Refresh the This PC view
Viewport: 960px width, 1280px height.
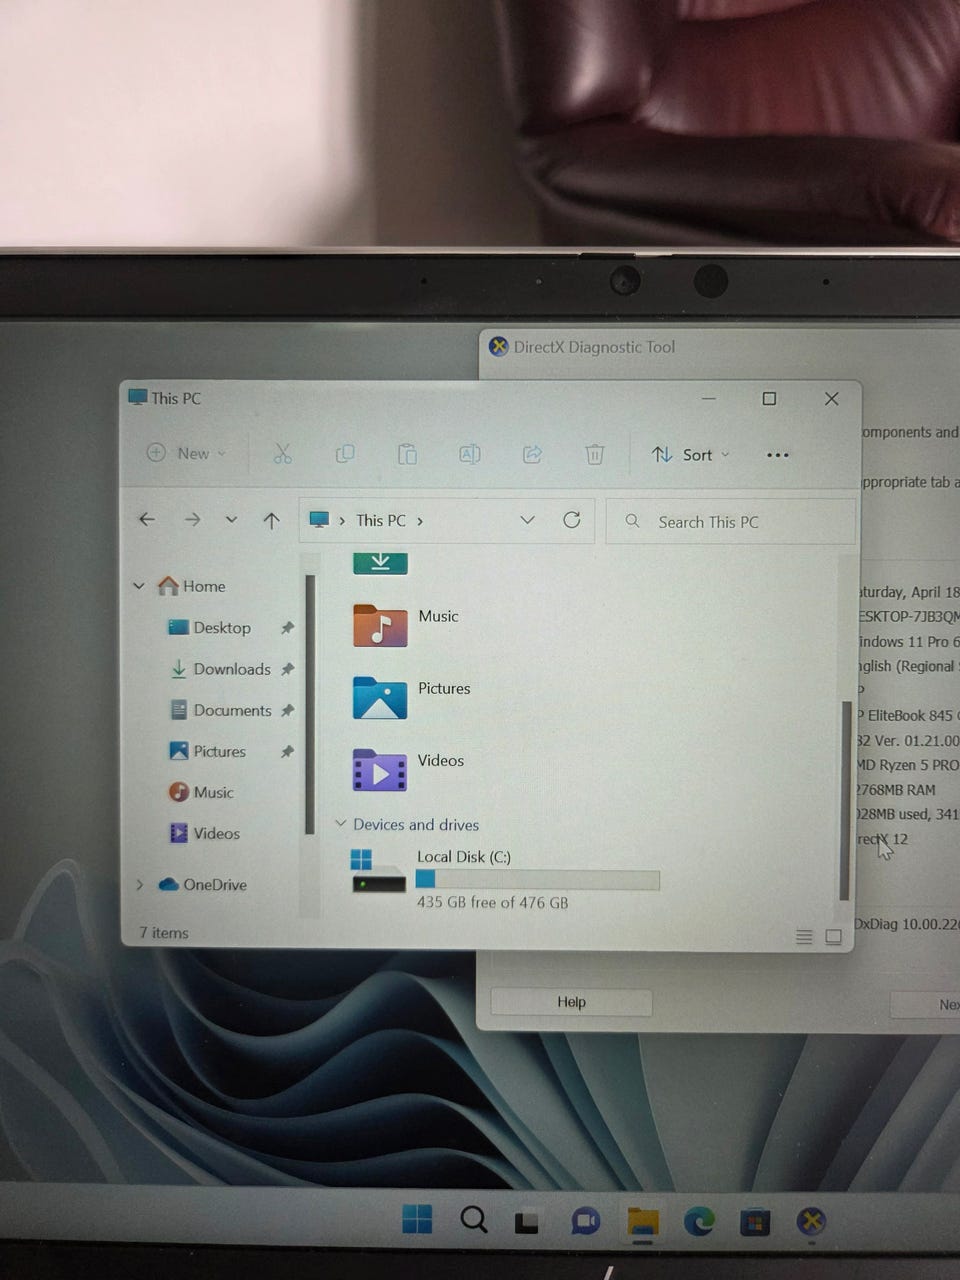point(571,520)
